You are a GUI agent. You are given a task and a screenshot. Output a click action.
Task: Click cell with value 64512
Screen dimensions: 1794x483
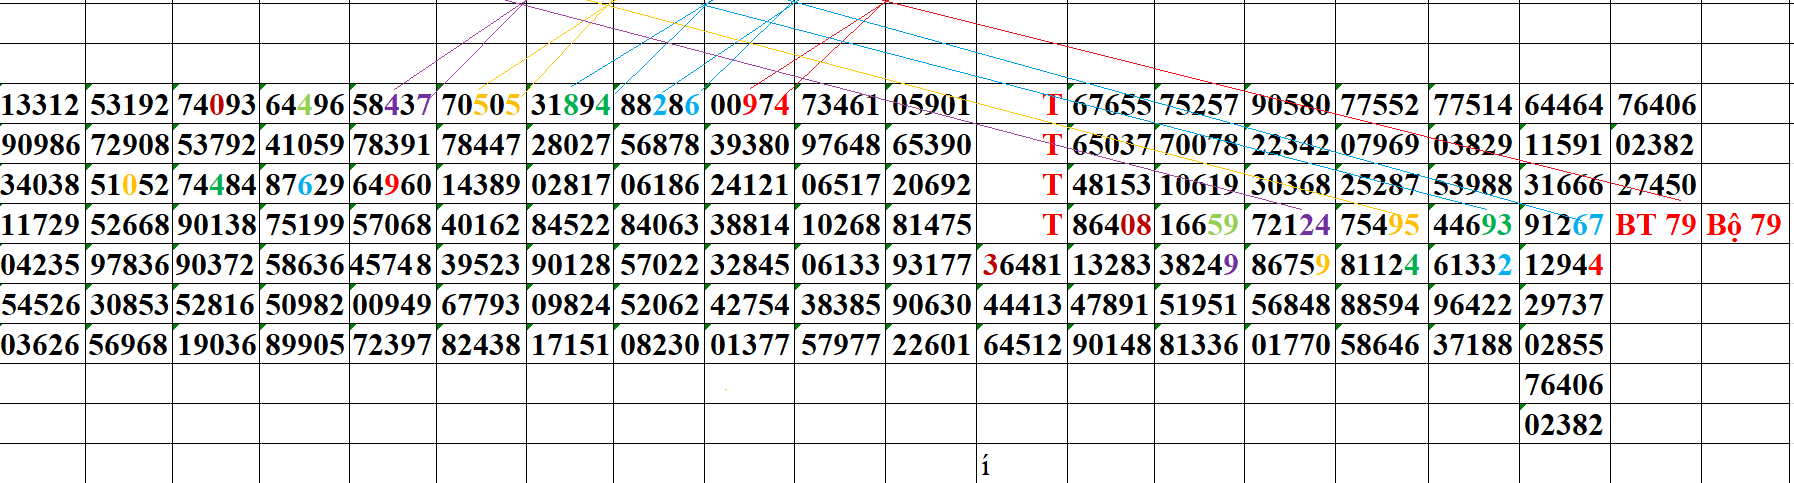coord(1021,345)
